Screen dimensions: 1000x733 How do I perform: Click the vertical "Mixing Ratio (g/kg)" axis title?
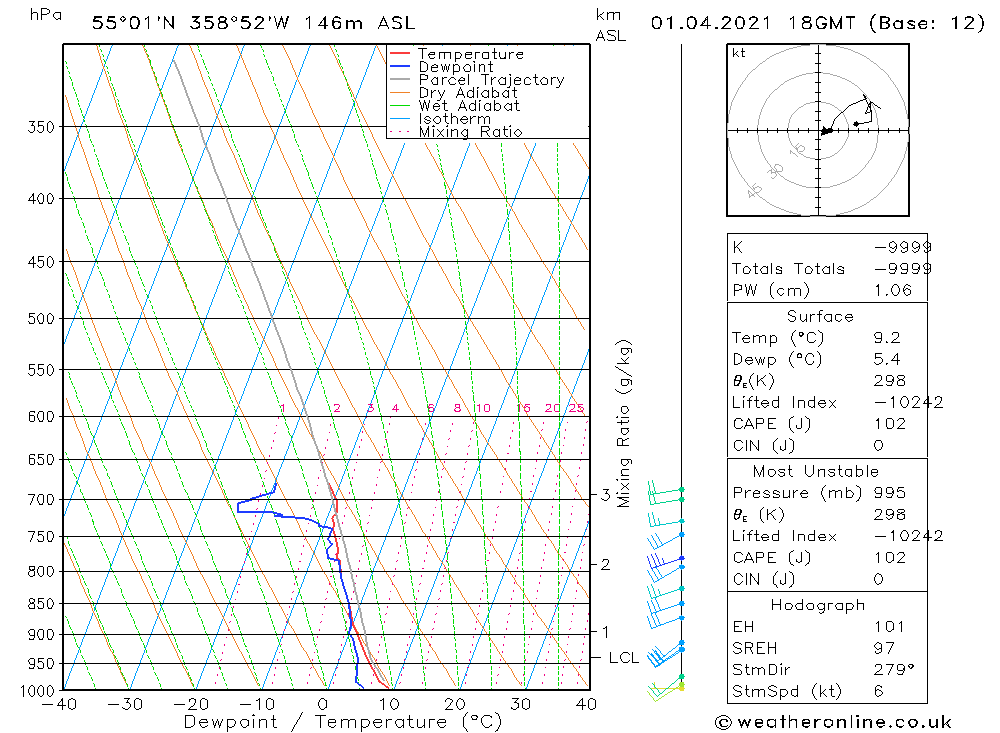click(624, 424)
